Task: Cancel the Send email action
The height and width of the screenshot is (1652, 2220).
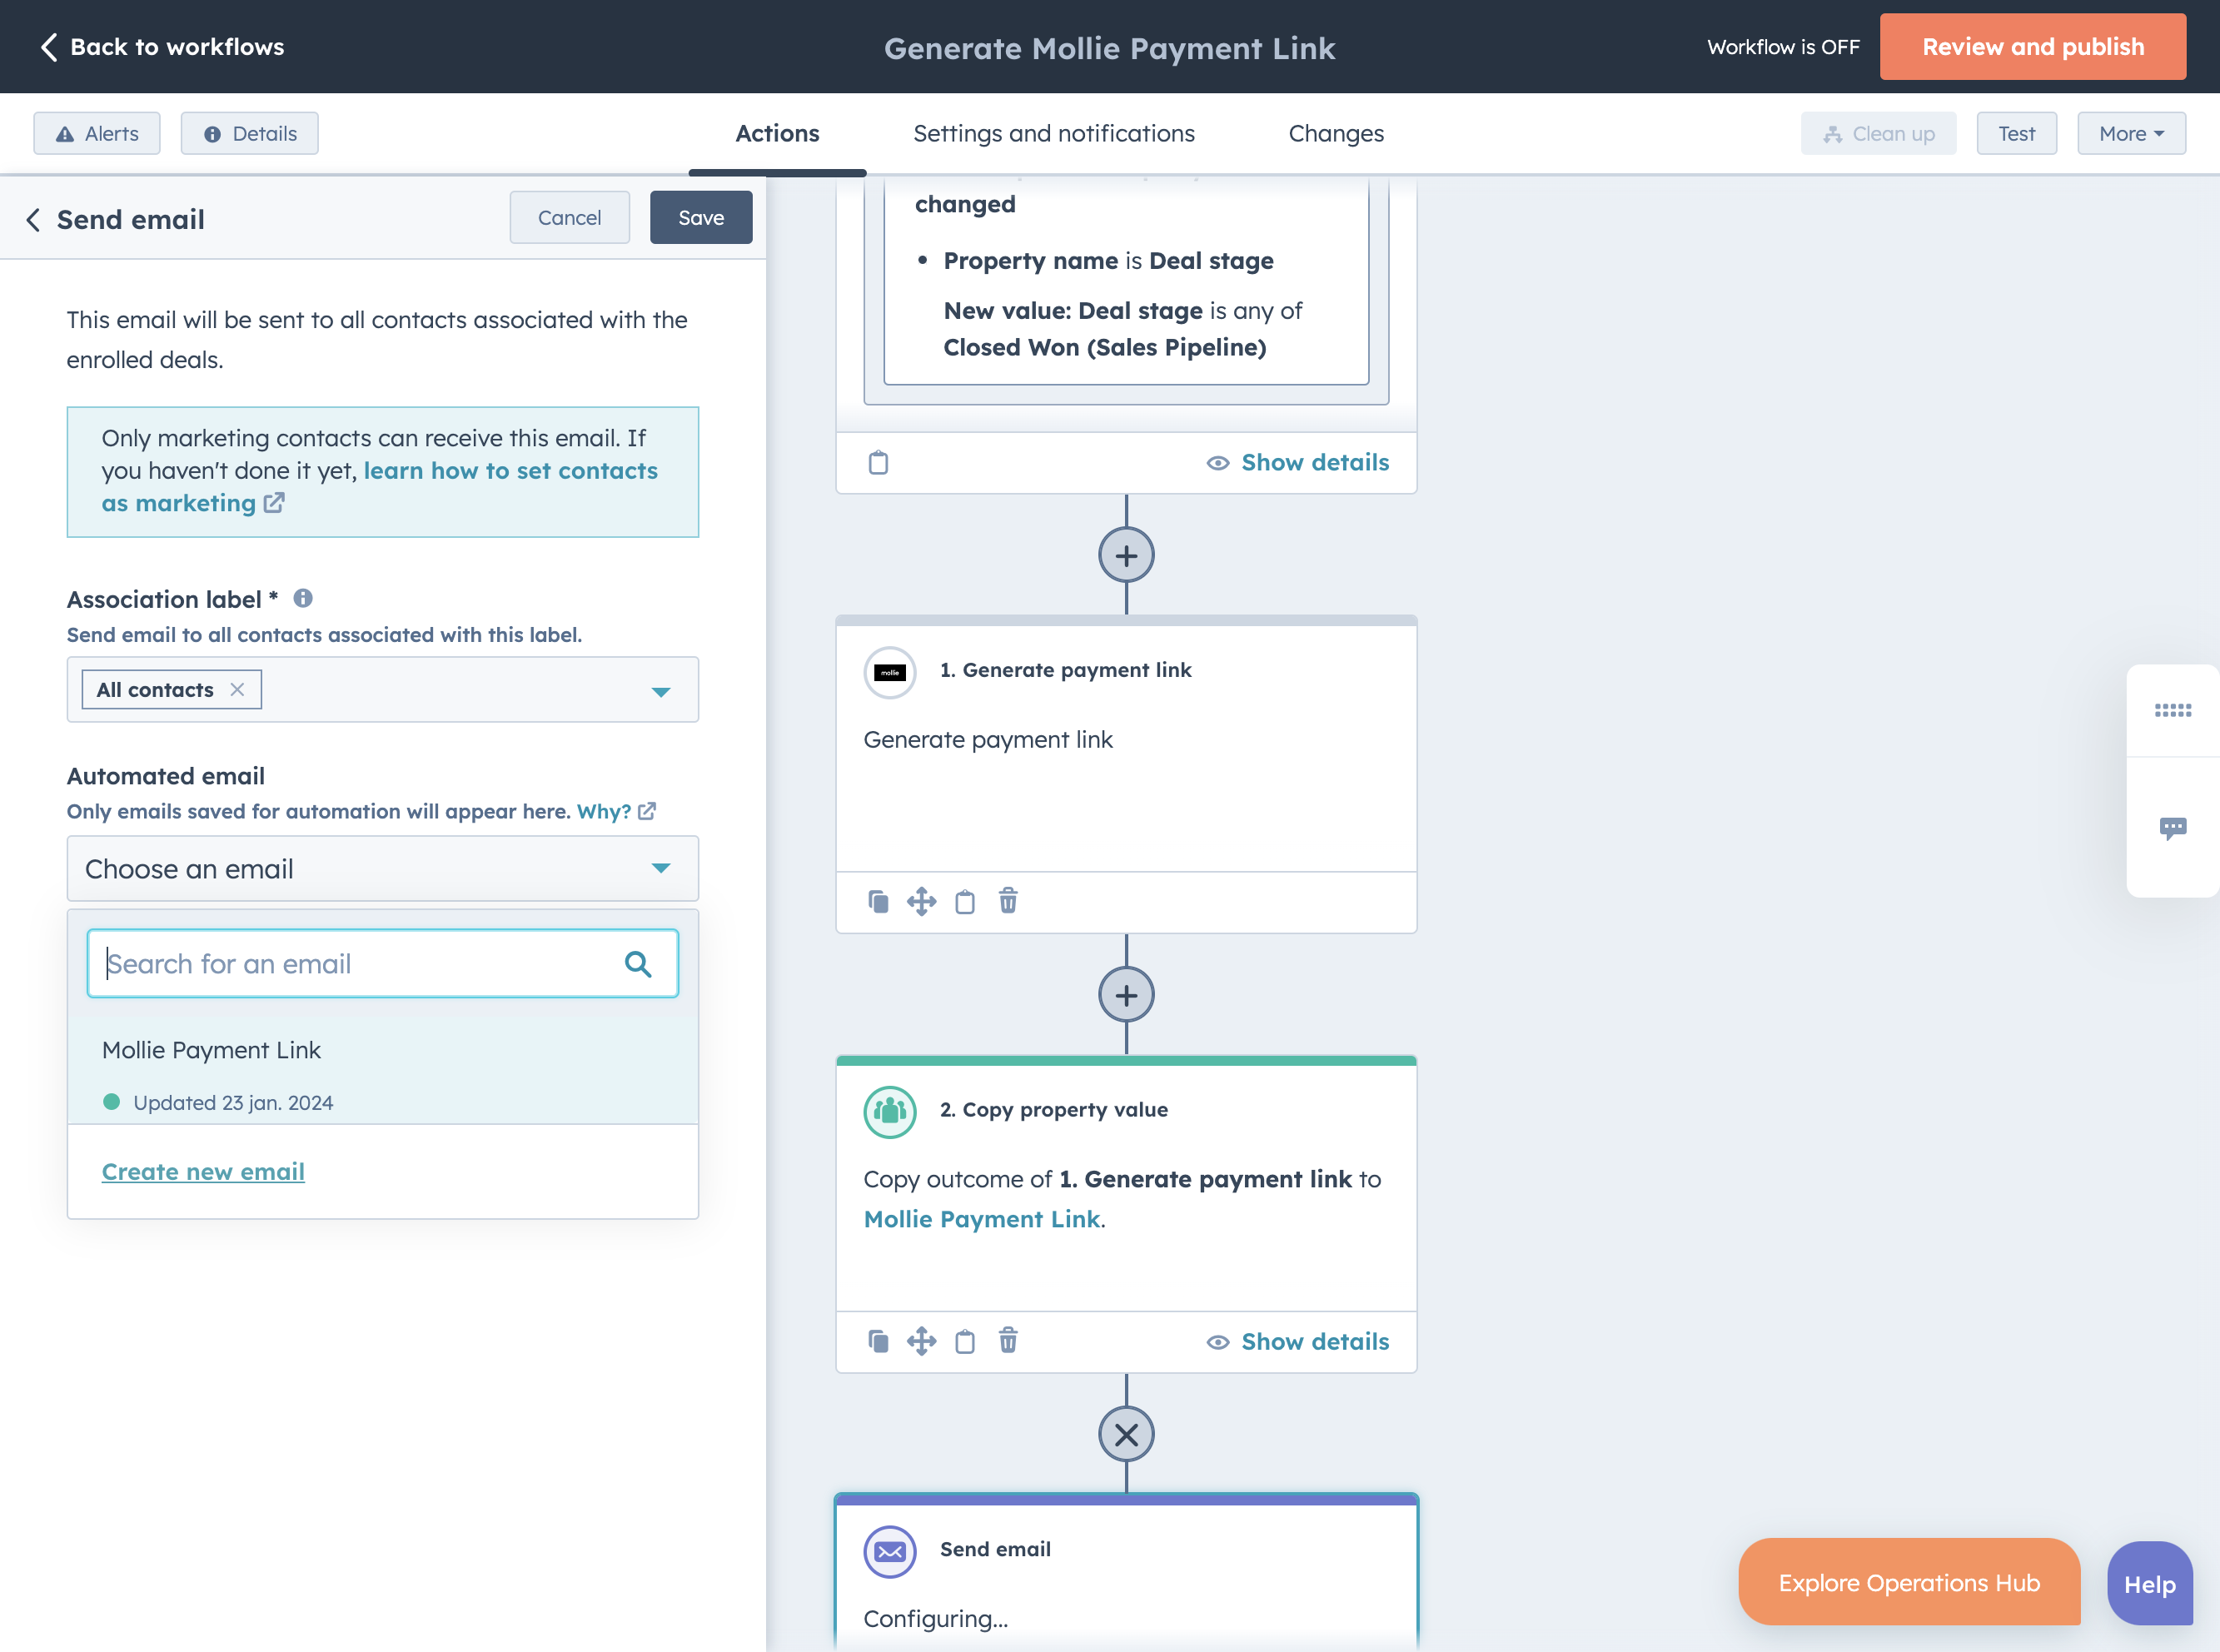Action: (x=569, y=217)
